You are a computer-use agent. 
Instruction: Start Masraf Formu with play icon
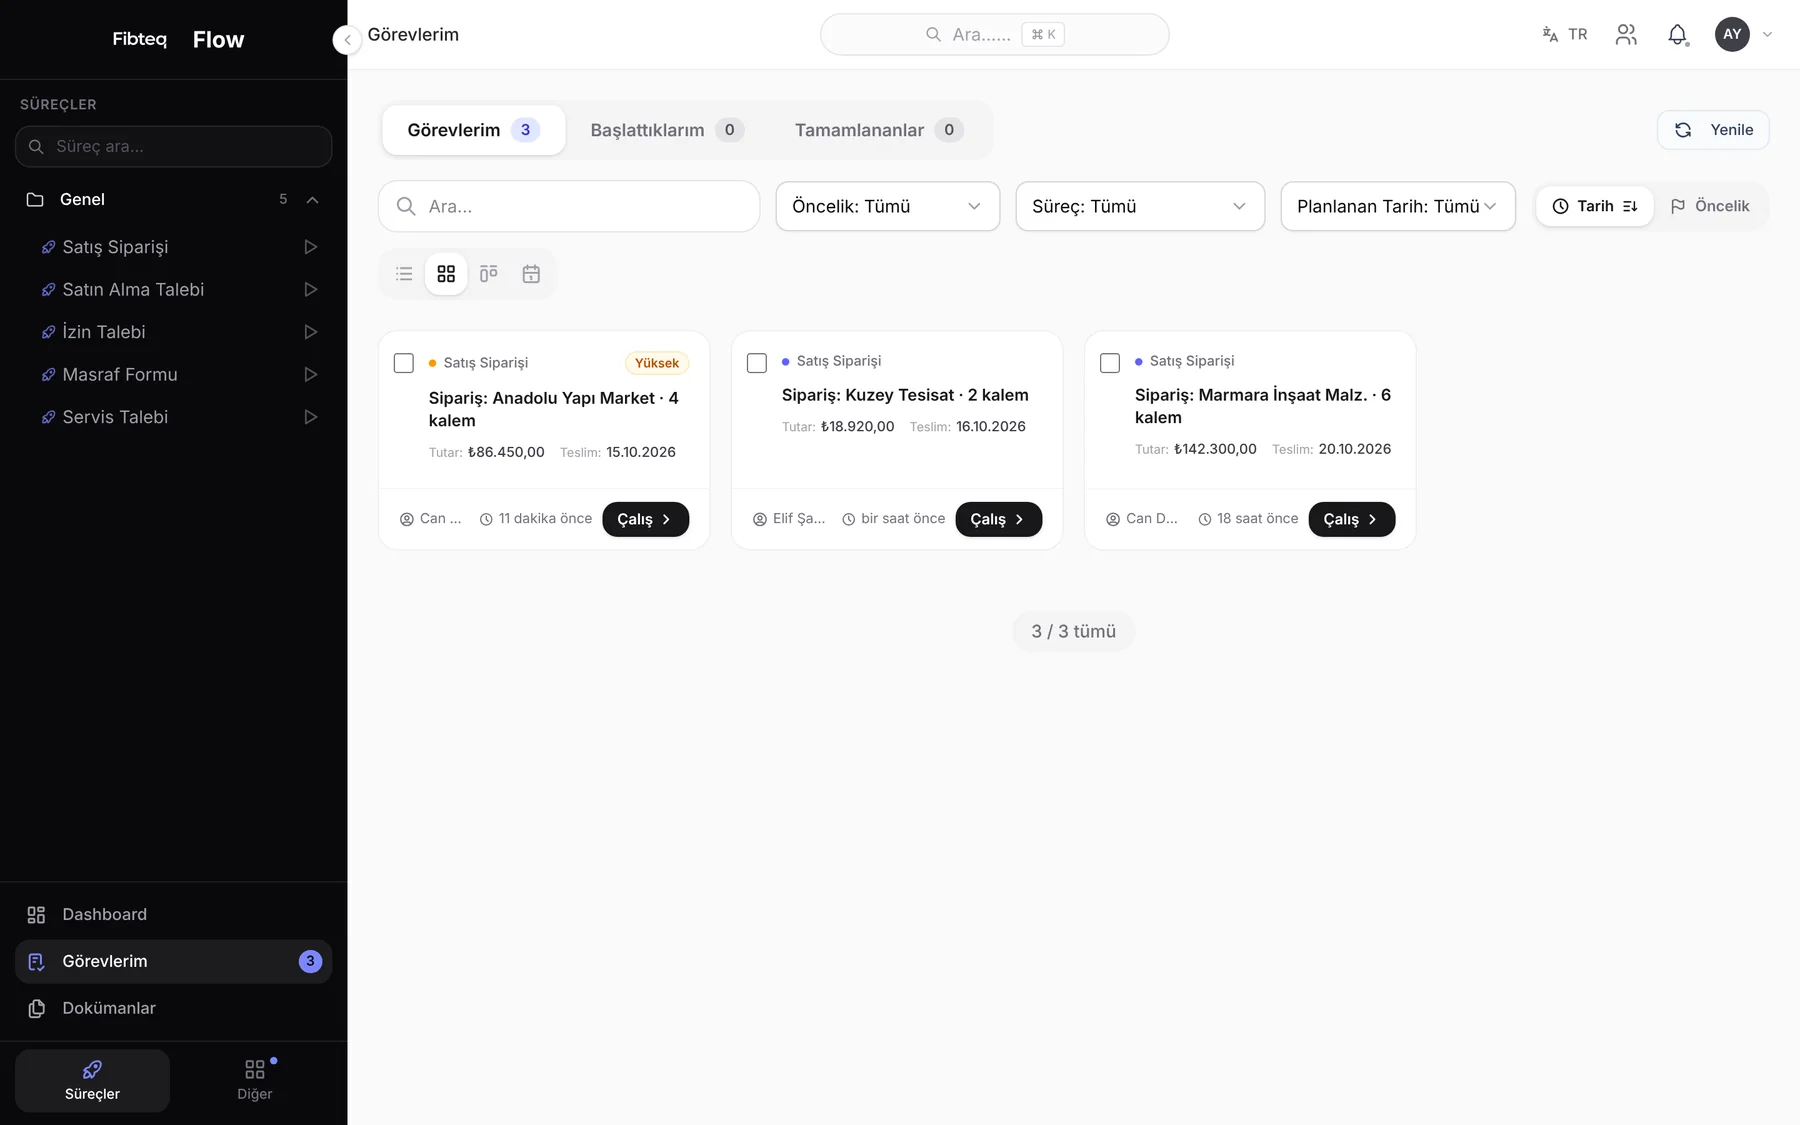coord(311,375)
